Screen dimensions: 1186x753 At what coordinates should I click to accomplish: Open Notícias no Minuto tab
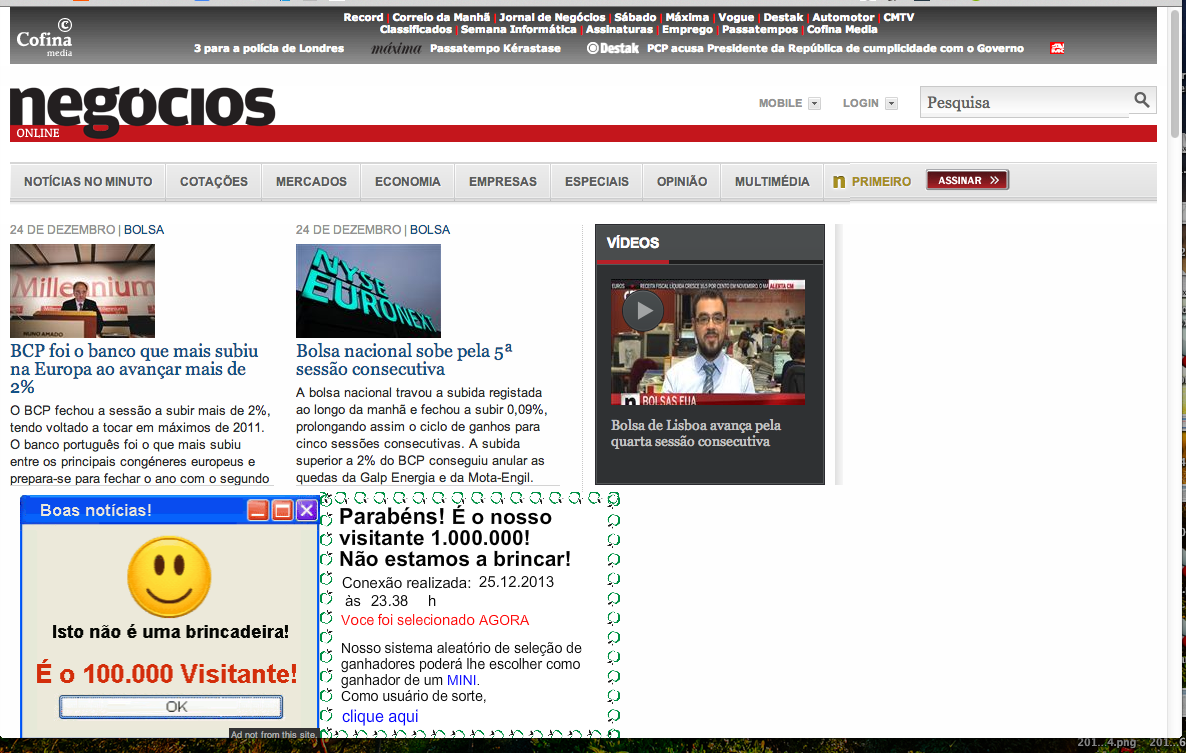pos(88,181)
